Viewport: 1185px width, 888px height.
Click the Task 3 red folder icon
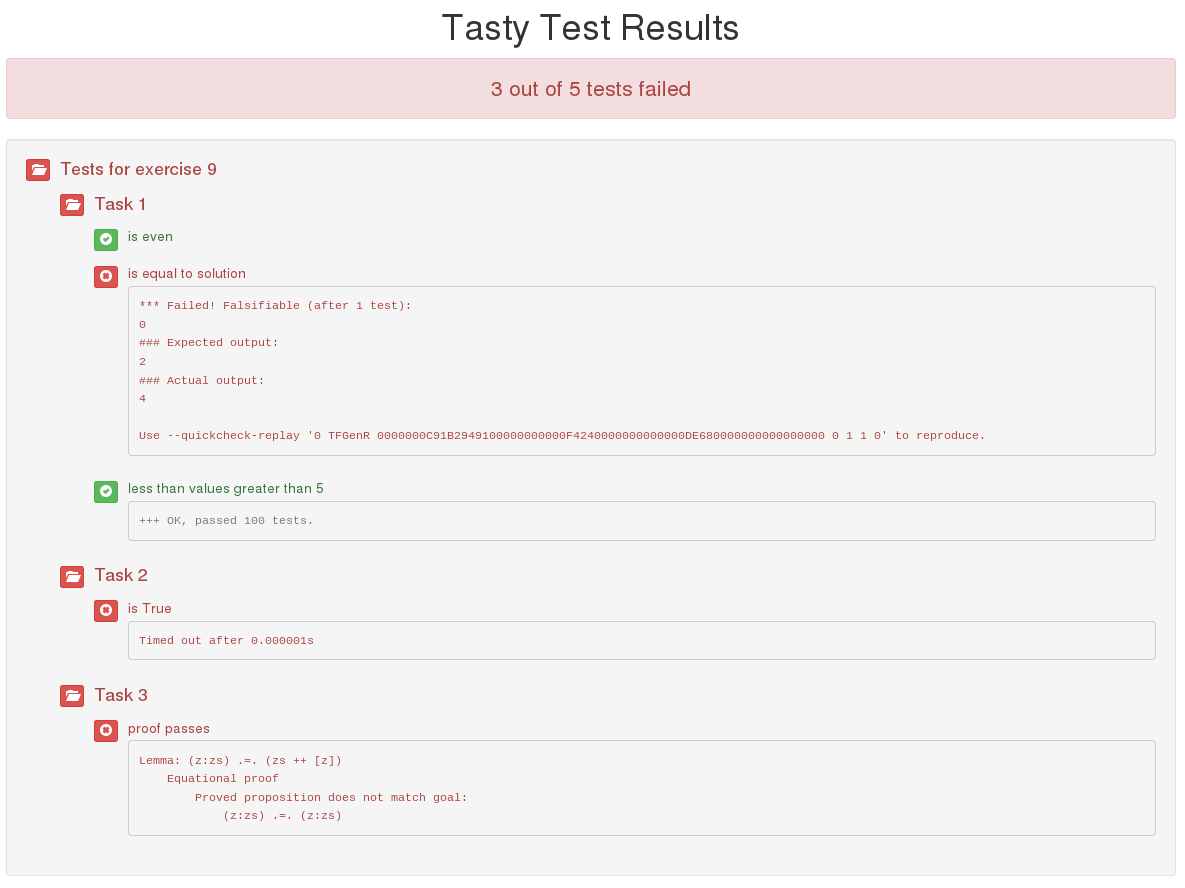[73, 696]
